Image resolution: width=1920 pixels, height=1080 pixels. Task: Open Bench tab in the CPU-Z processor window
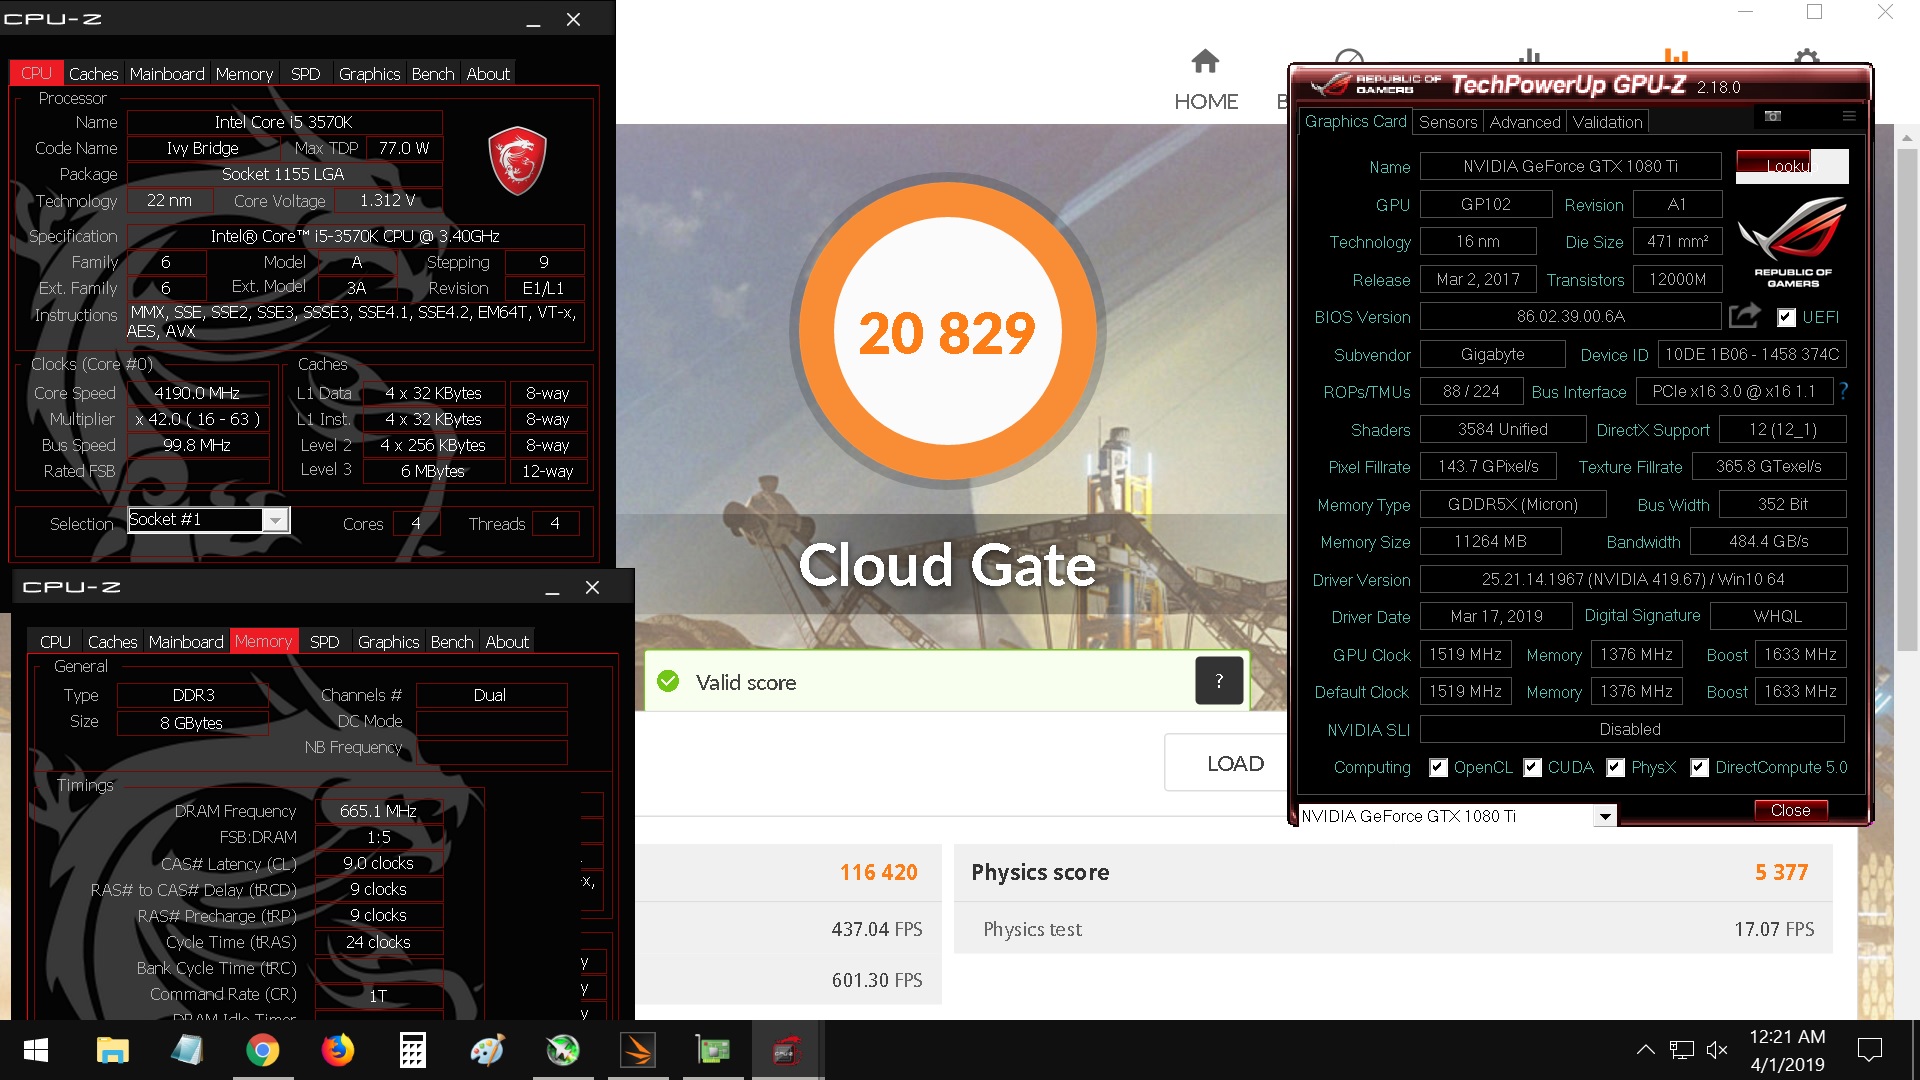pos(432,74)
